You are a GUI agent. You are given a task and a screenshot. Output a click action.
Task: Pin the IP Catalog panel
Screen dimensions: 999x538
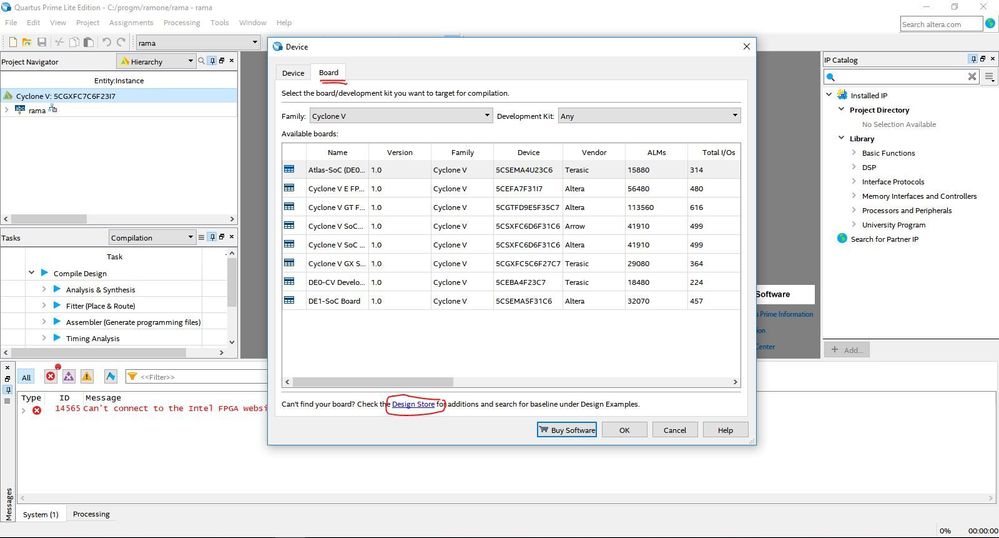pyautogui.click(x=973, y=59)
